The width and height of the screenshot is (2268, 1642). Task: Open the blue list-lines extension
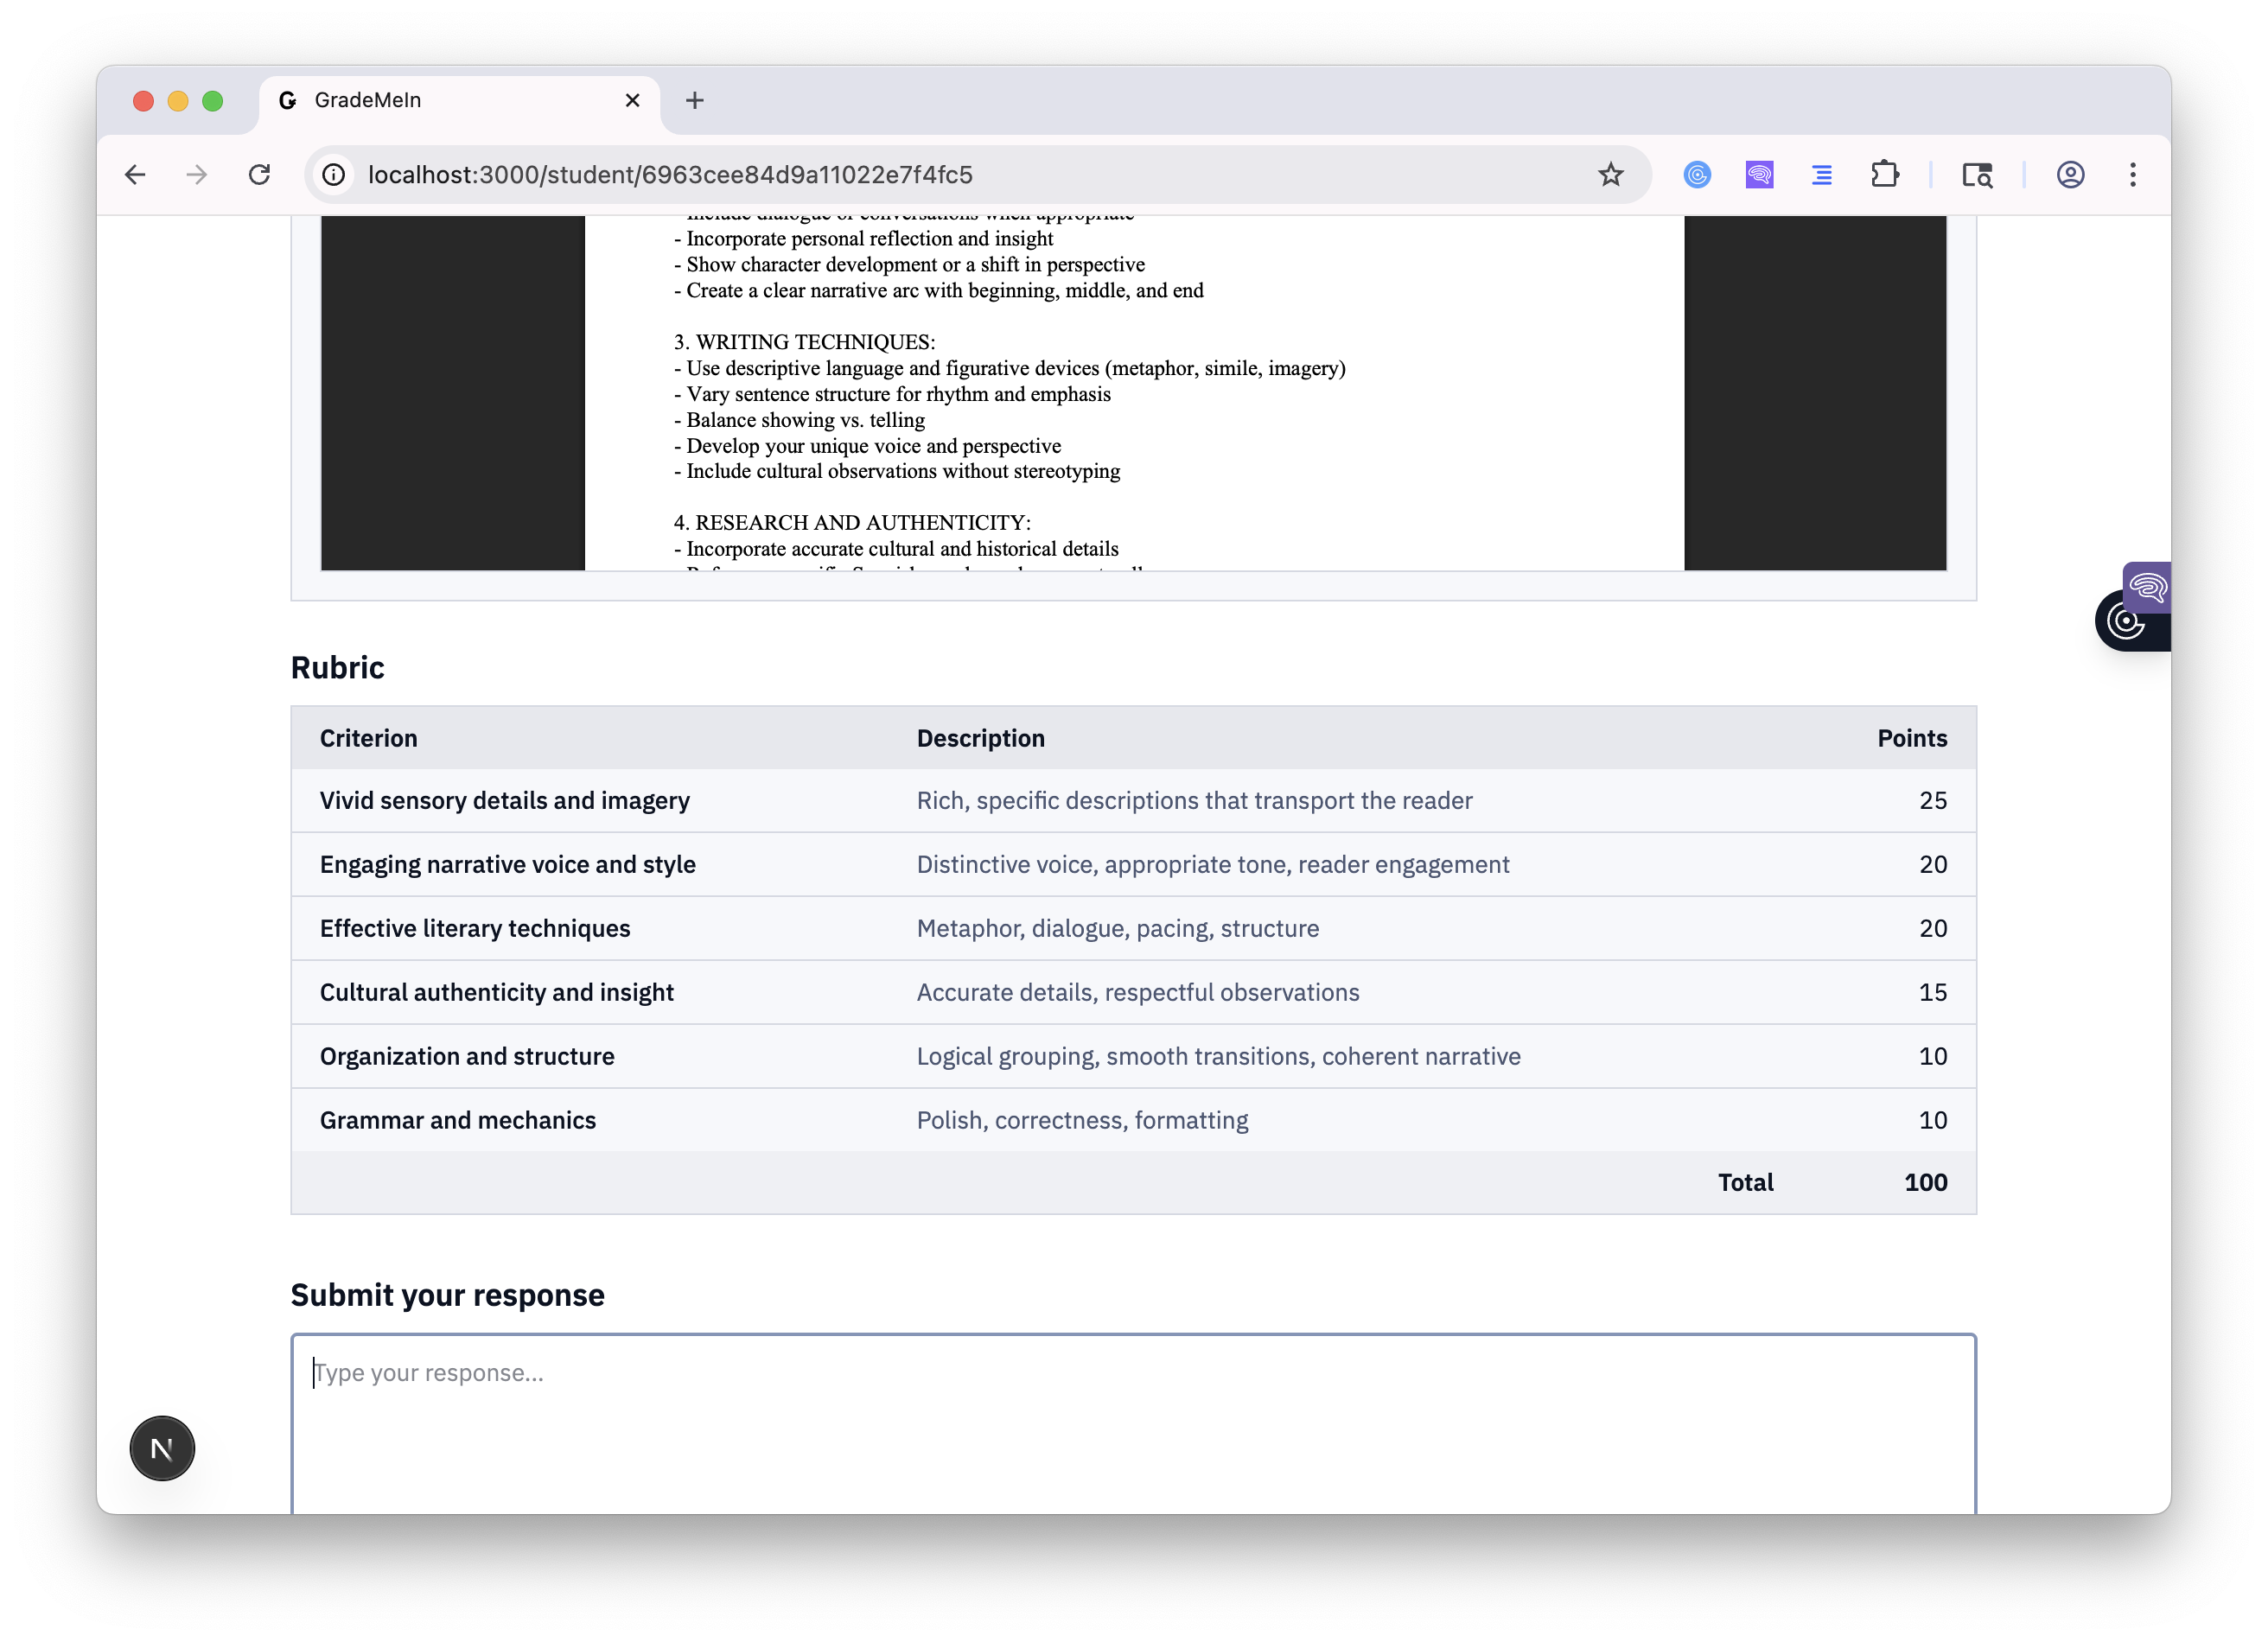pos(1822,175)
